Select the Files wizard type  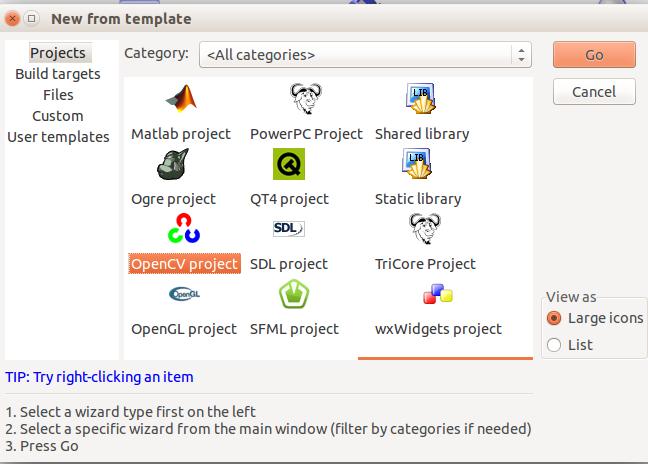point(58,95)
